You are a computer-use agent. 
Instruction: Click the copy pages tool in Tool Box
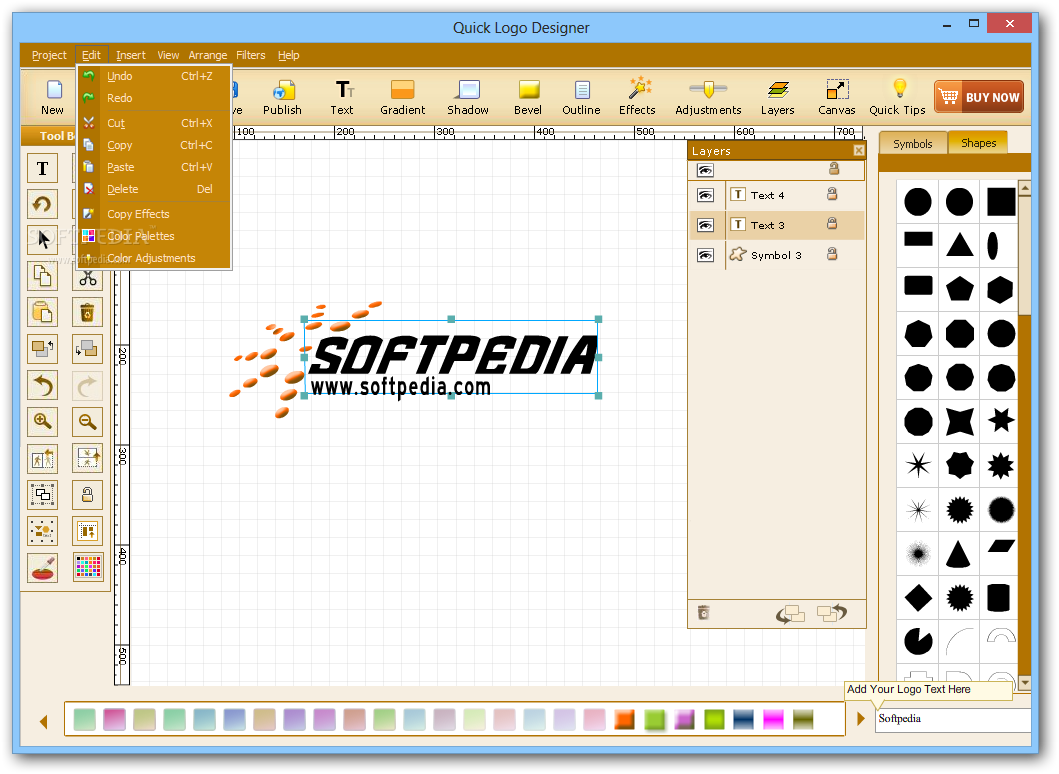[x=43, y=276]
